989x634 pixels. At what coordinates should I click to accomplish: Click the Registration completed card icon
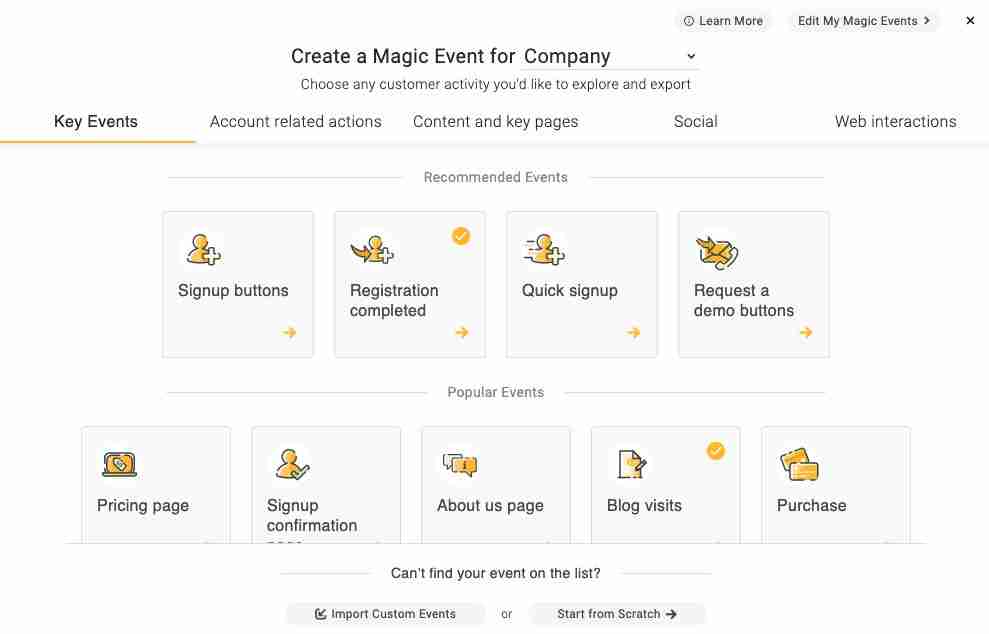tap(372, 250)
